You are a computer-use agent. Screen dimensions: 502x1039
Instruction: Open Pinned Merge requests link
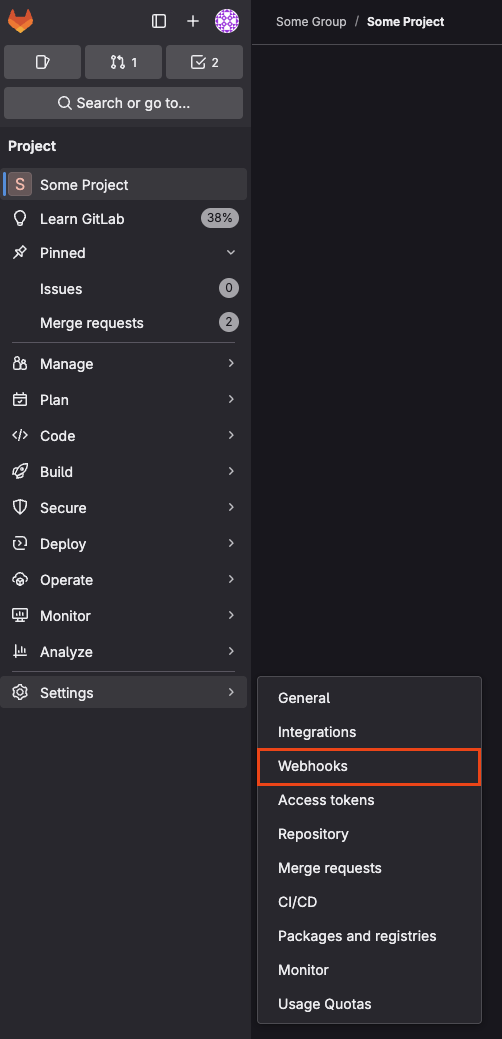(125, 323)
